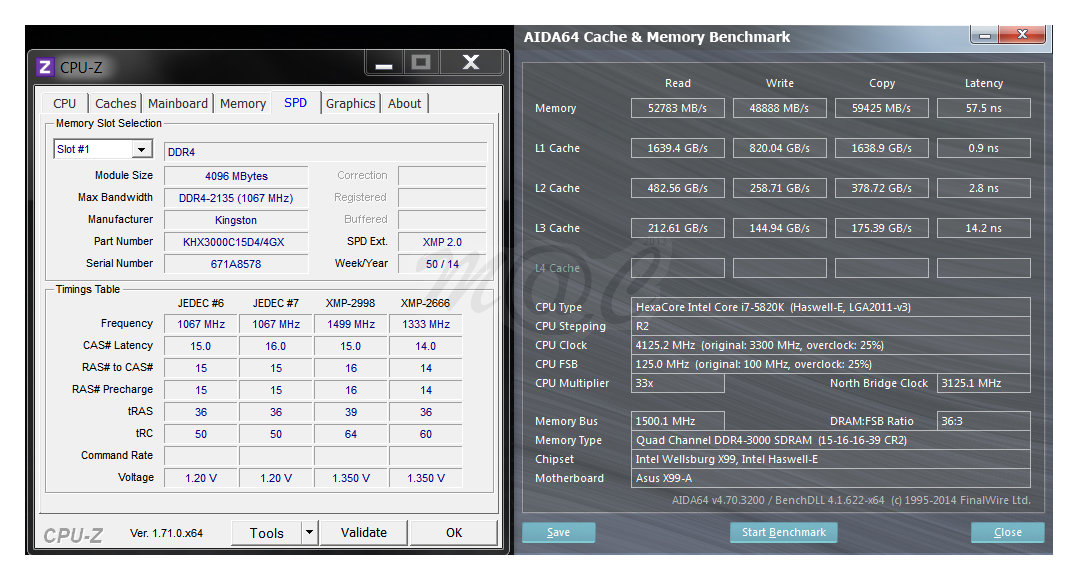Expand the Tools dropdown arrow in CPU-Z

(x=309, y=533)
